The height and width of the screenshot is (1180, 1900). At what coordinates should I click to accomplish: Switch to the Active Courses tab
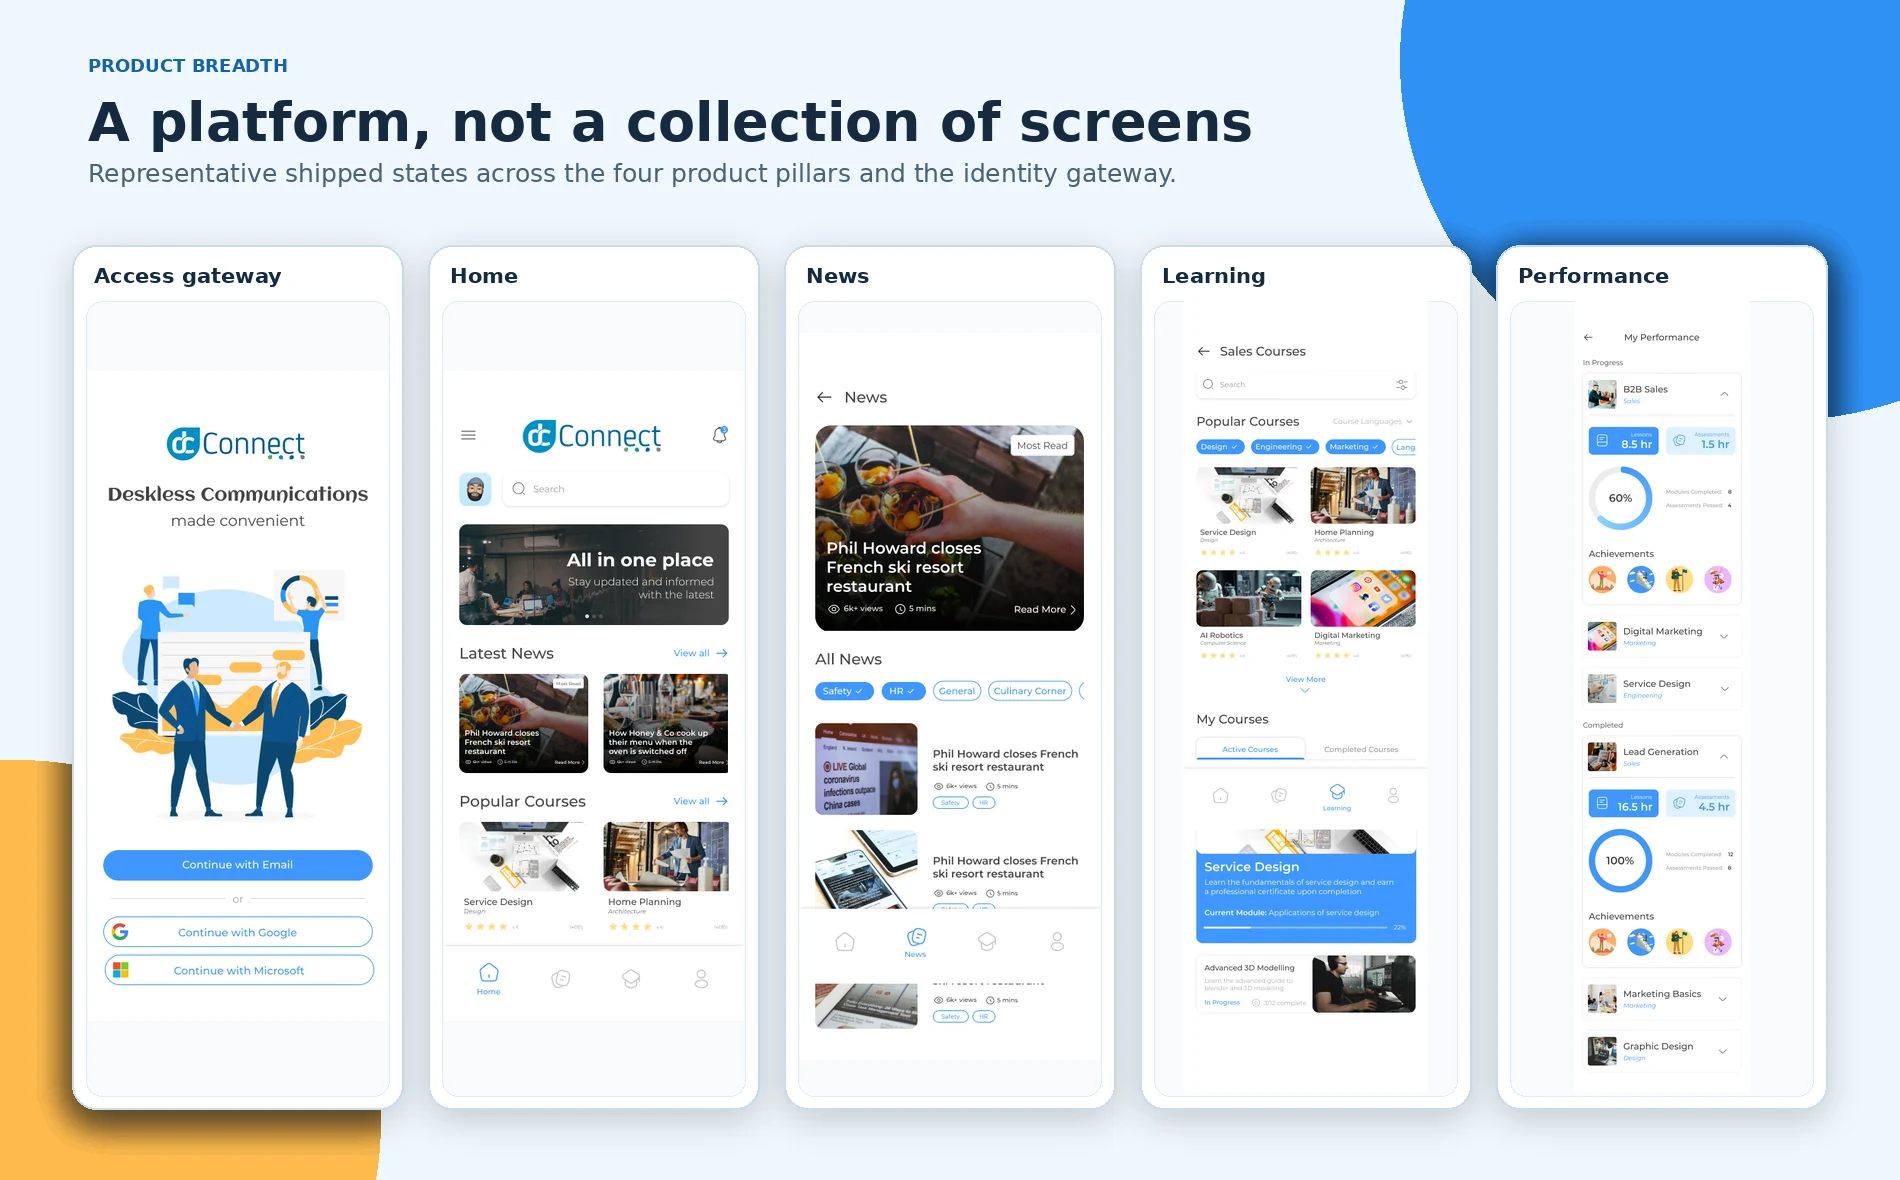coord(1250,749)
